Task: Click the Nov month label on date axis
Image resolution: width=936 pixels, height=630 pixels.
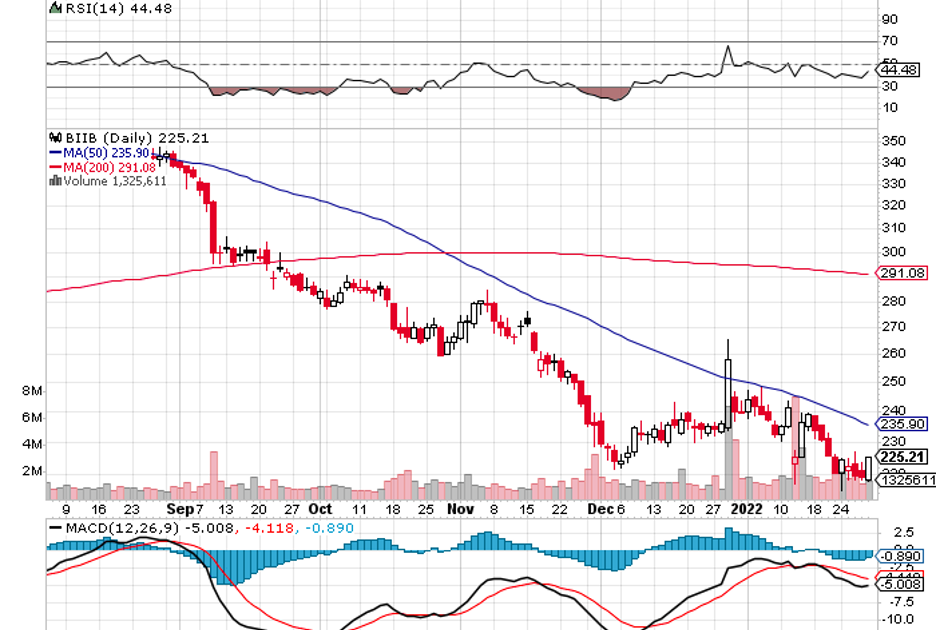Action: 458,508
